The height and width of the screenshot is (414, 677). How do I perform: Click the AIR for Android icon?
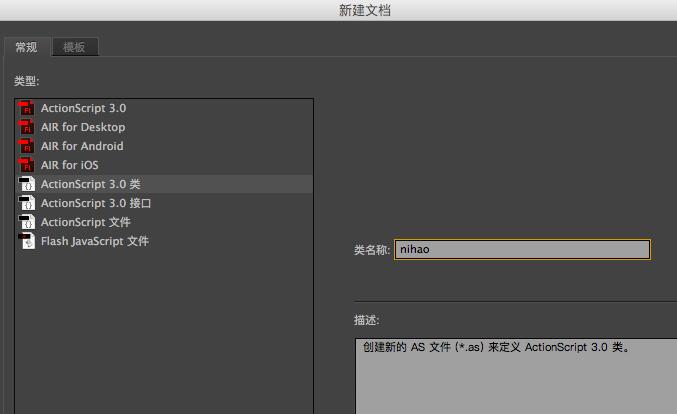coord(26,146)
